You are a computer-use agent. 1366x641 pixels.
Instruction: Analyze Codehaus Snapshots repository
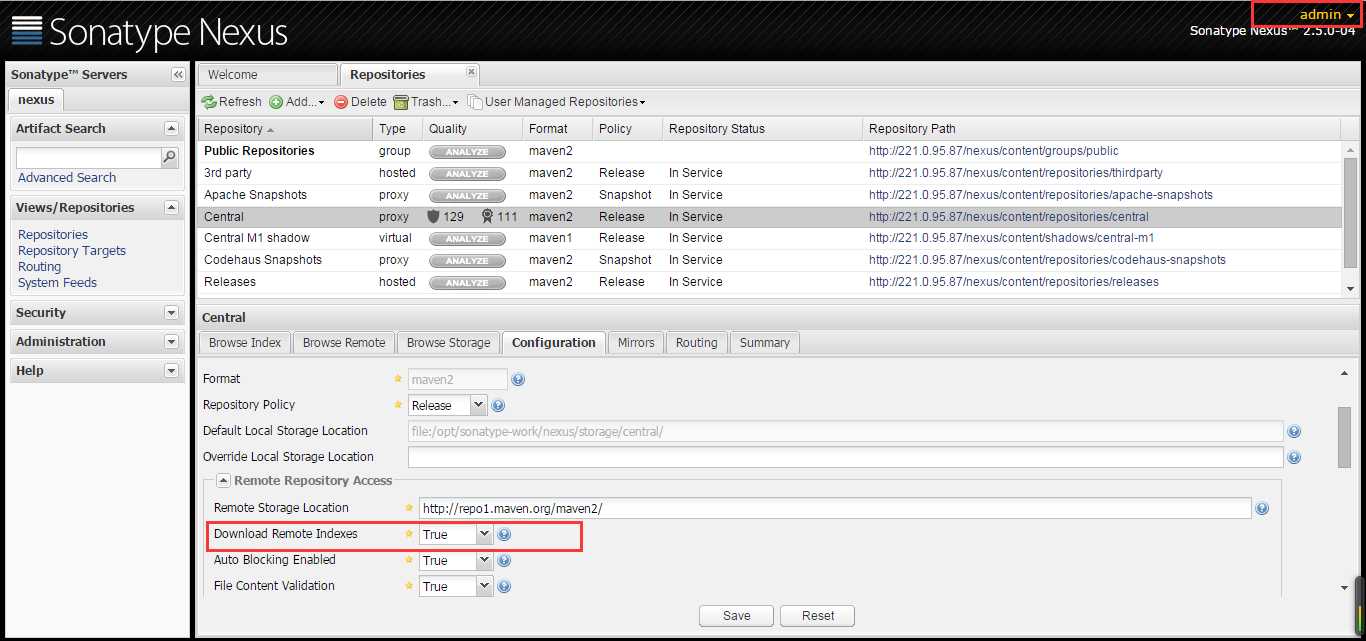click(x=467, y=261)
